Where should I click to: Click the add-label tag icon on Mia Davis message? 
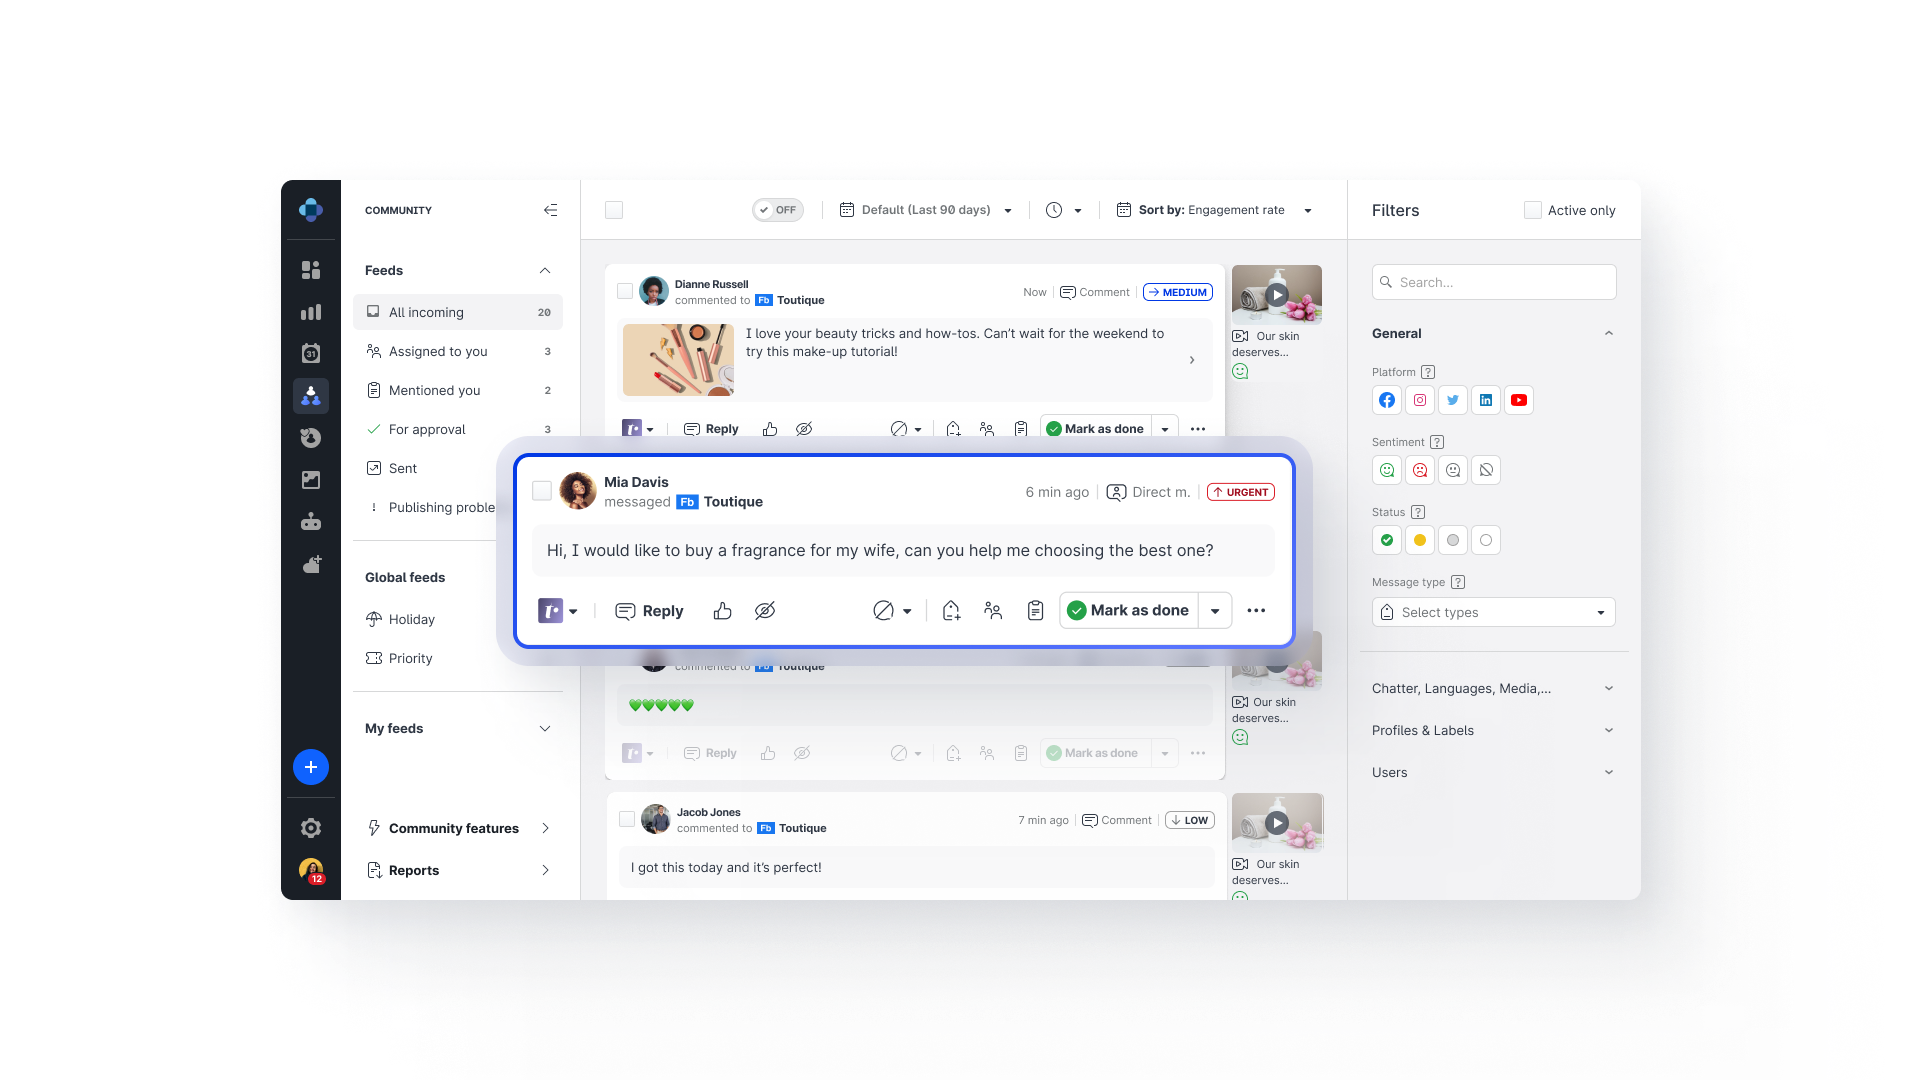coord(951,611)
